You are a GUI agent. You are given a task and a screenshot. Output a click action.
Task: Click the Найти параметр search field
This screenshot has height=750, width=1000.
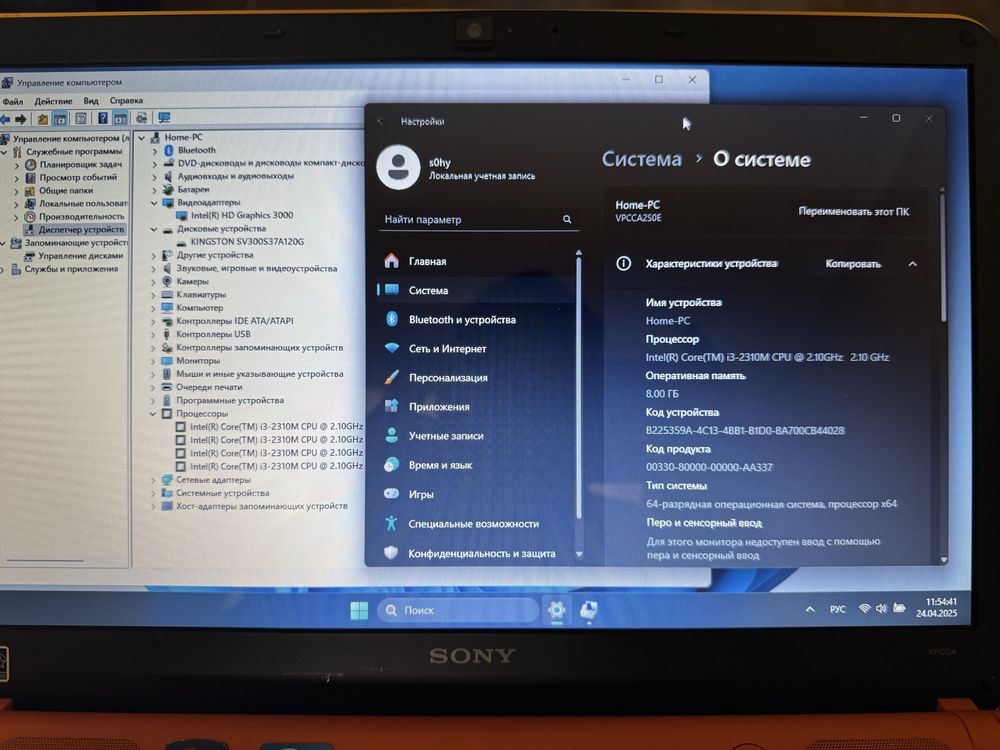click(x=478, y=219)
